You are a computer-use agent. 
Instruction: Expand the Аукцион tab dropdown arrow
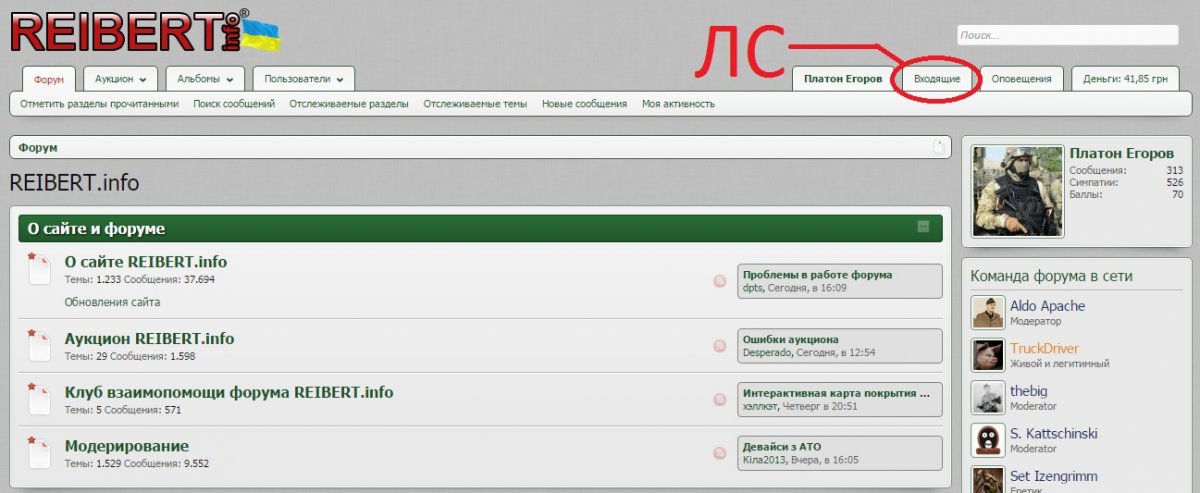pos(143,80)
